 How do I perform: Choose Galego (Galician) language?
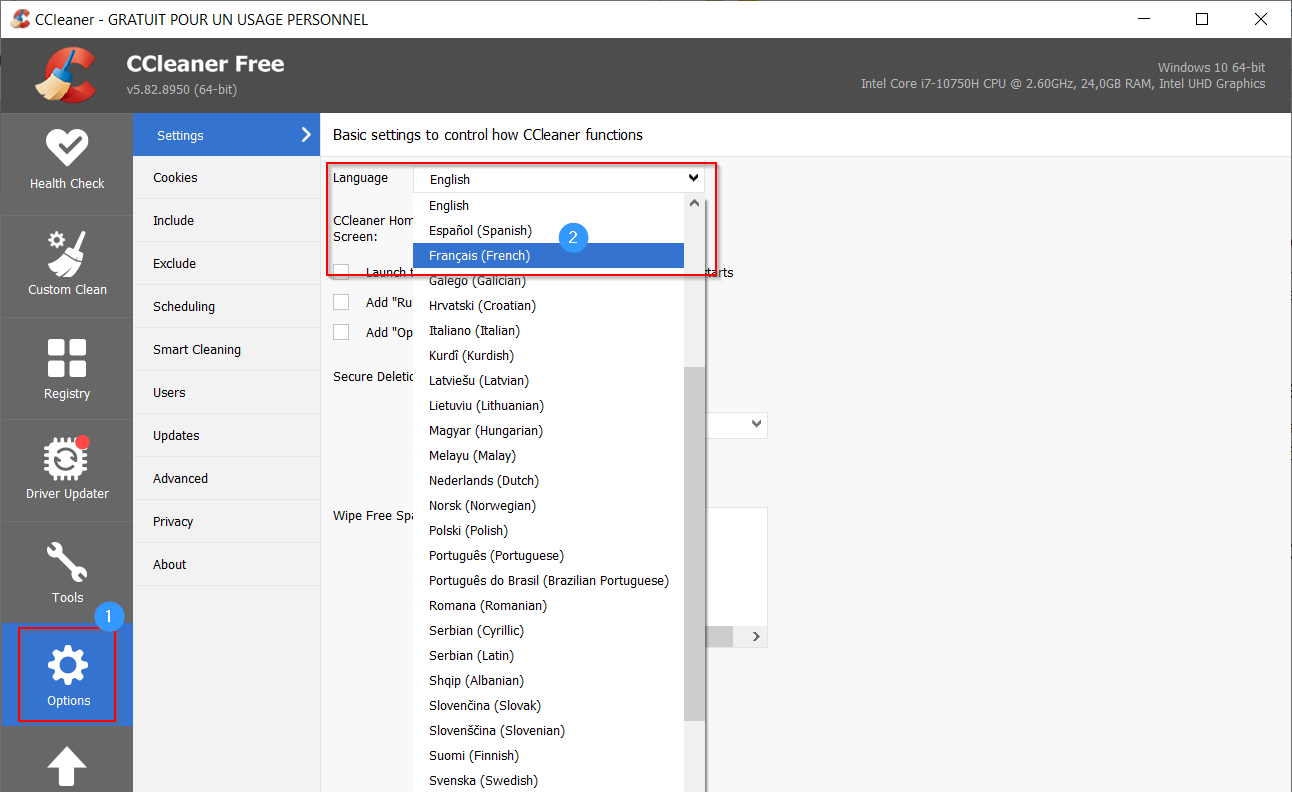tap(549, 281)
